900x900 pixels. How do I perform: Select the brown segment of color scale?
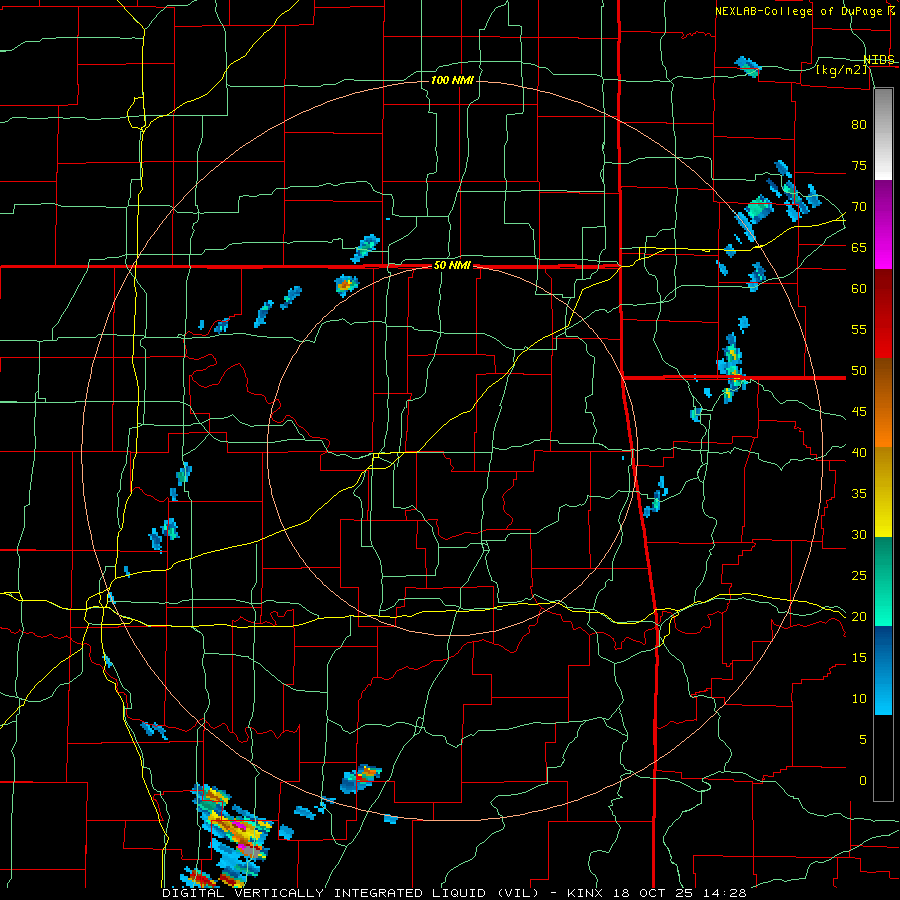[883, 382]
